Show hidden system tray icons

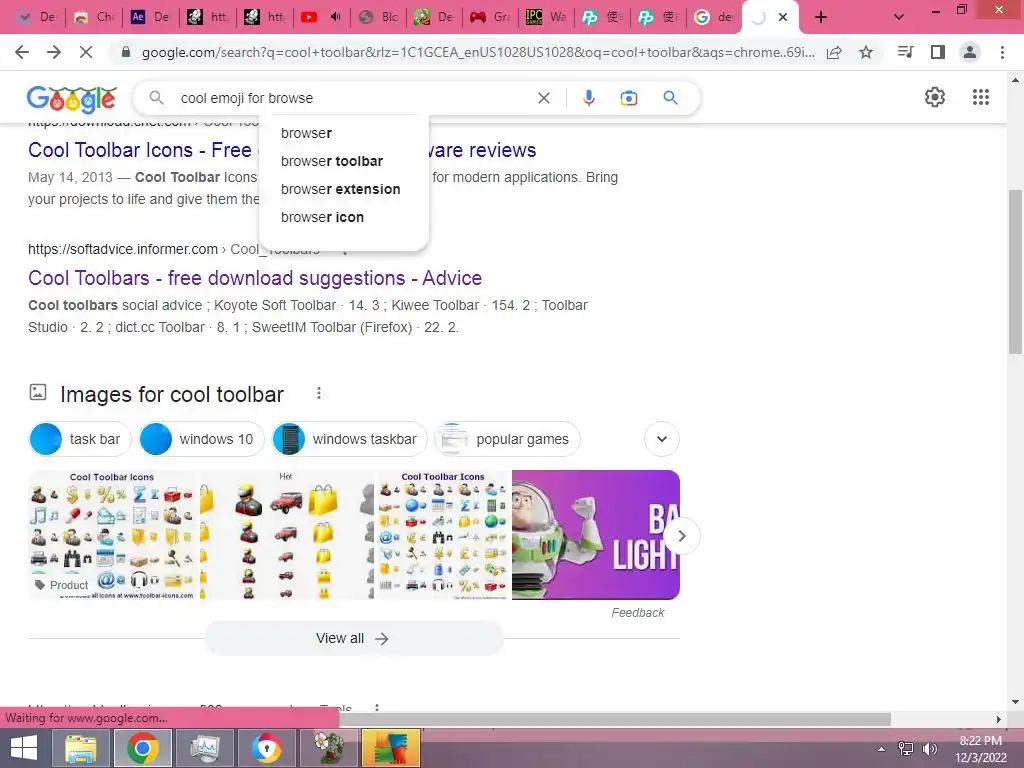(x=881, y=748)
